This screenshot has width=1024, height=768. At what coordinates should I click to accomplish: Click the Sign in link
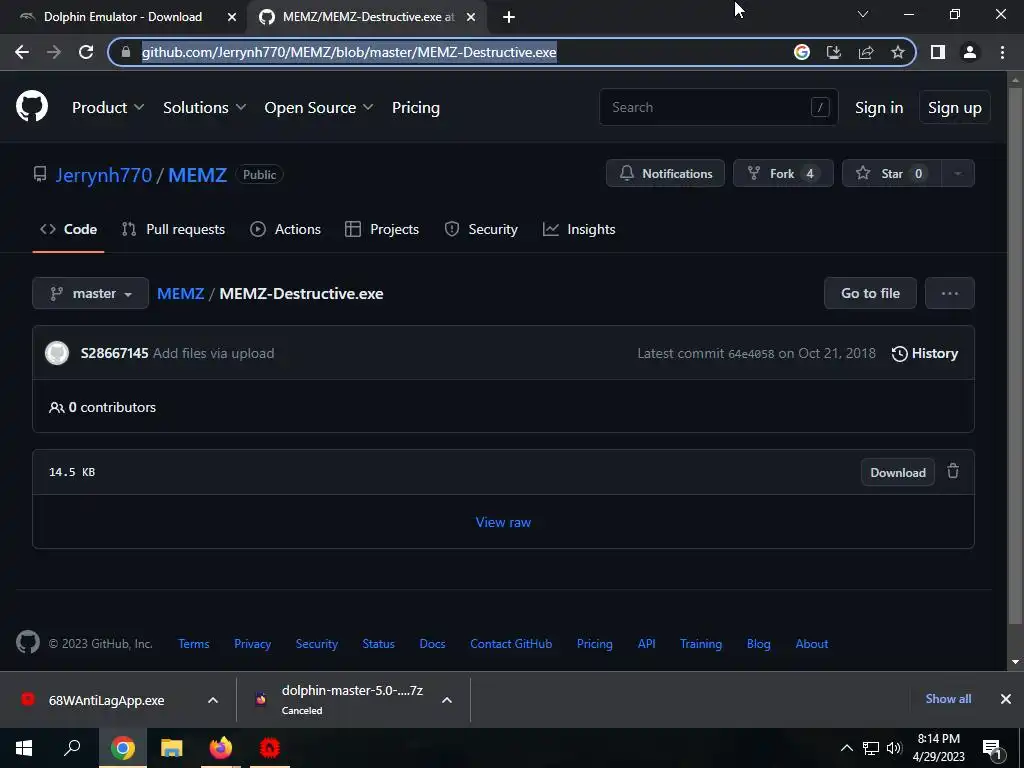(879, 107)
